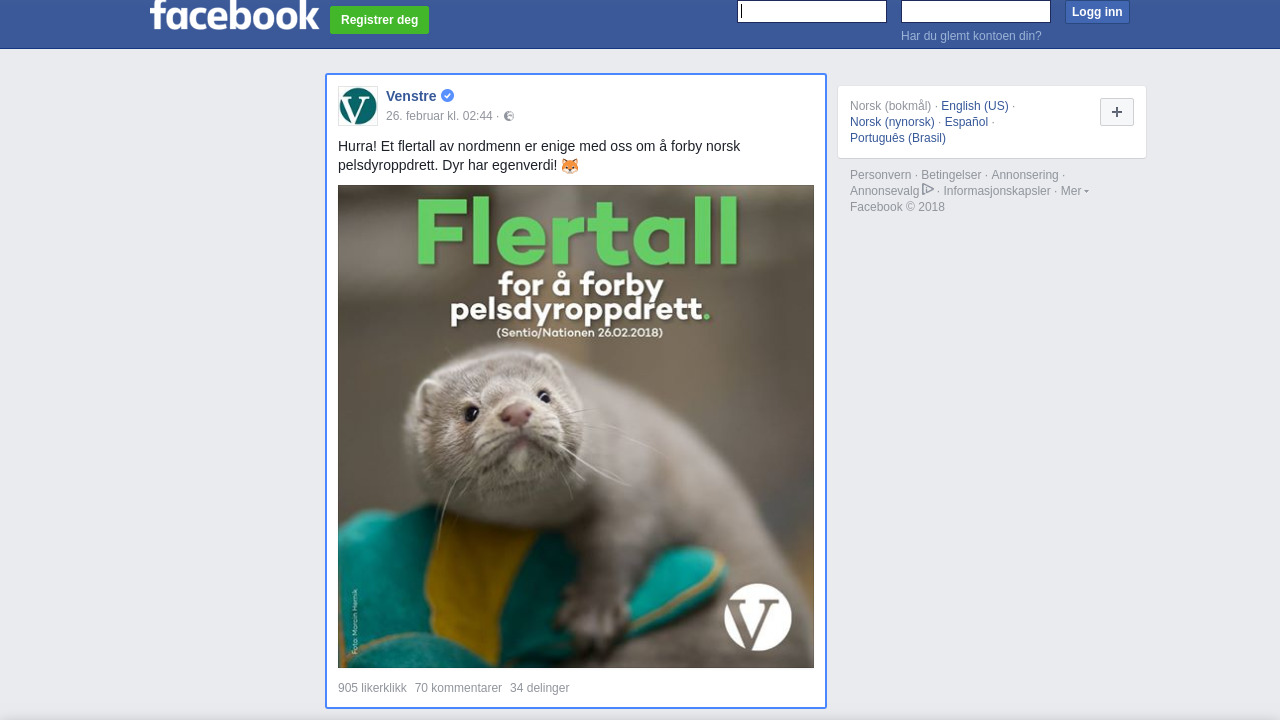Click the Logg inn button

[x=1097, y=12]
